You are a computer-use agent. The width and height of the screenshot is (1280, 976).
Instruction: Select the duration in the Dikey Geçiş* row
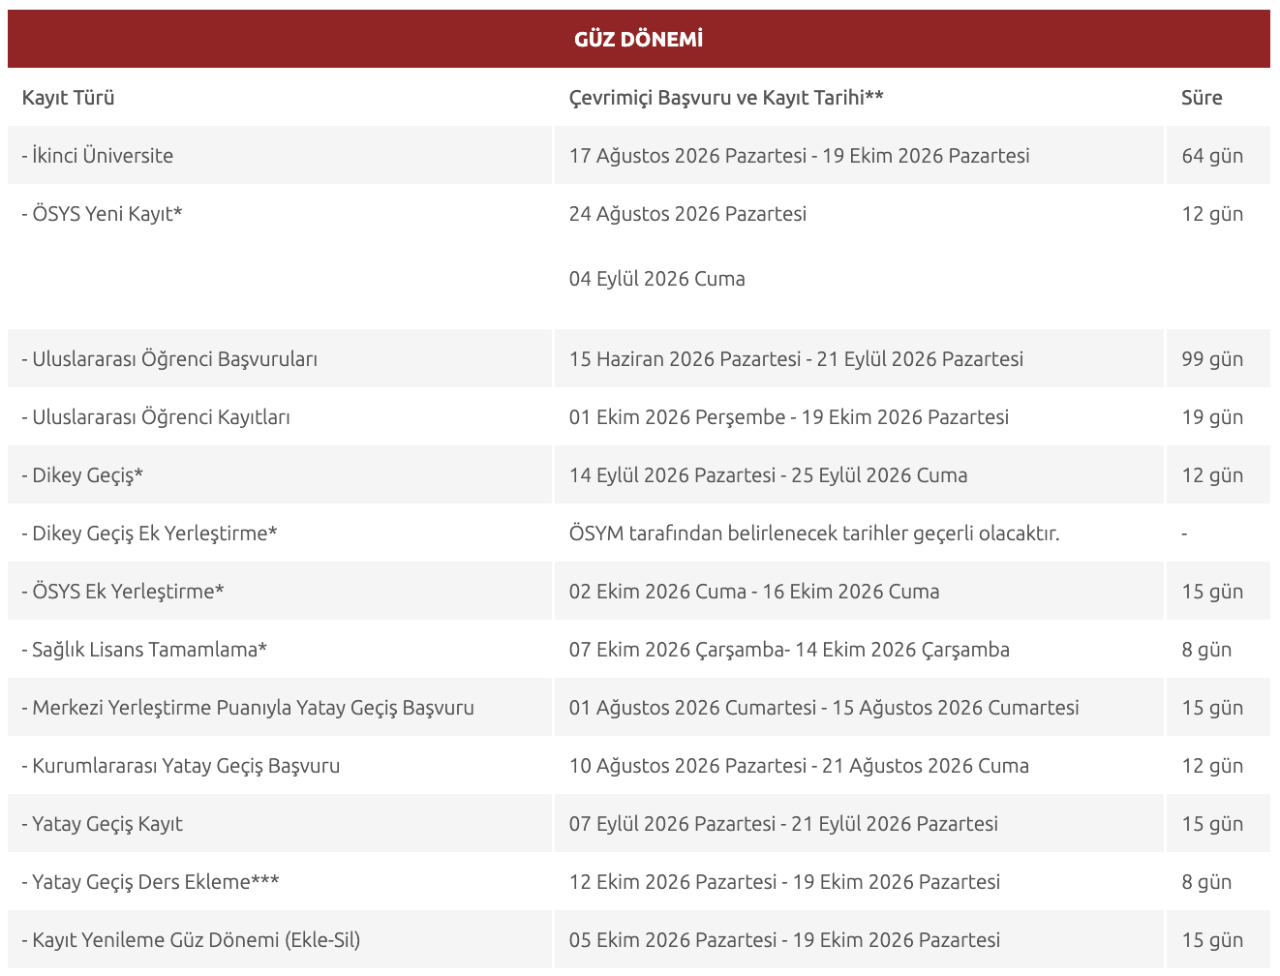[x=1212, y=475]
